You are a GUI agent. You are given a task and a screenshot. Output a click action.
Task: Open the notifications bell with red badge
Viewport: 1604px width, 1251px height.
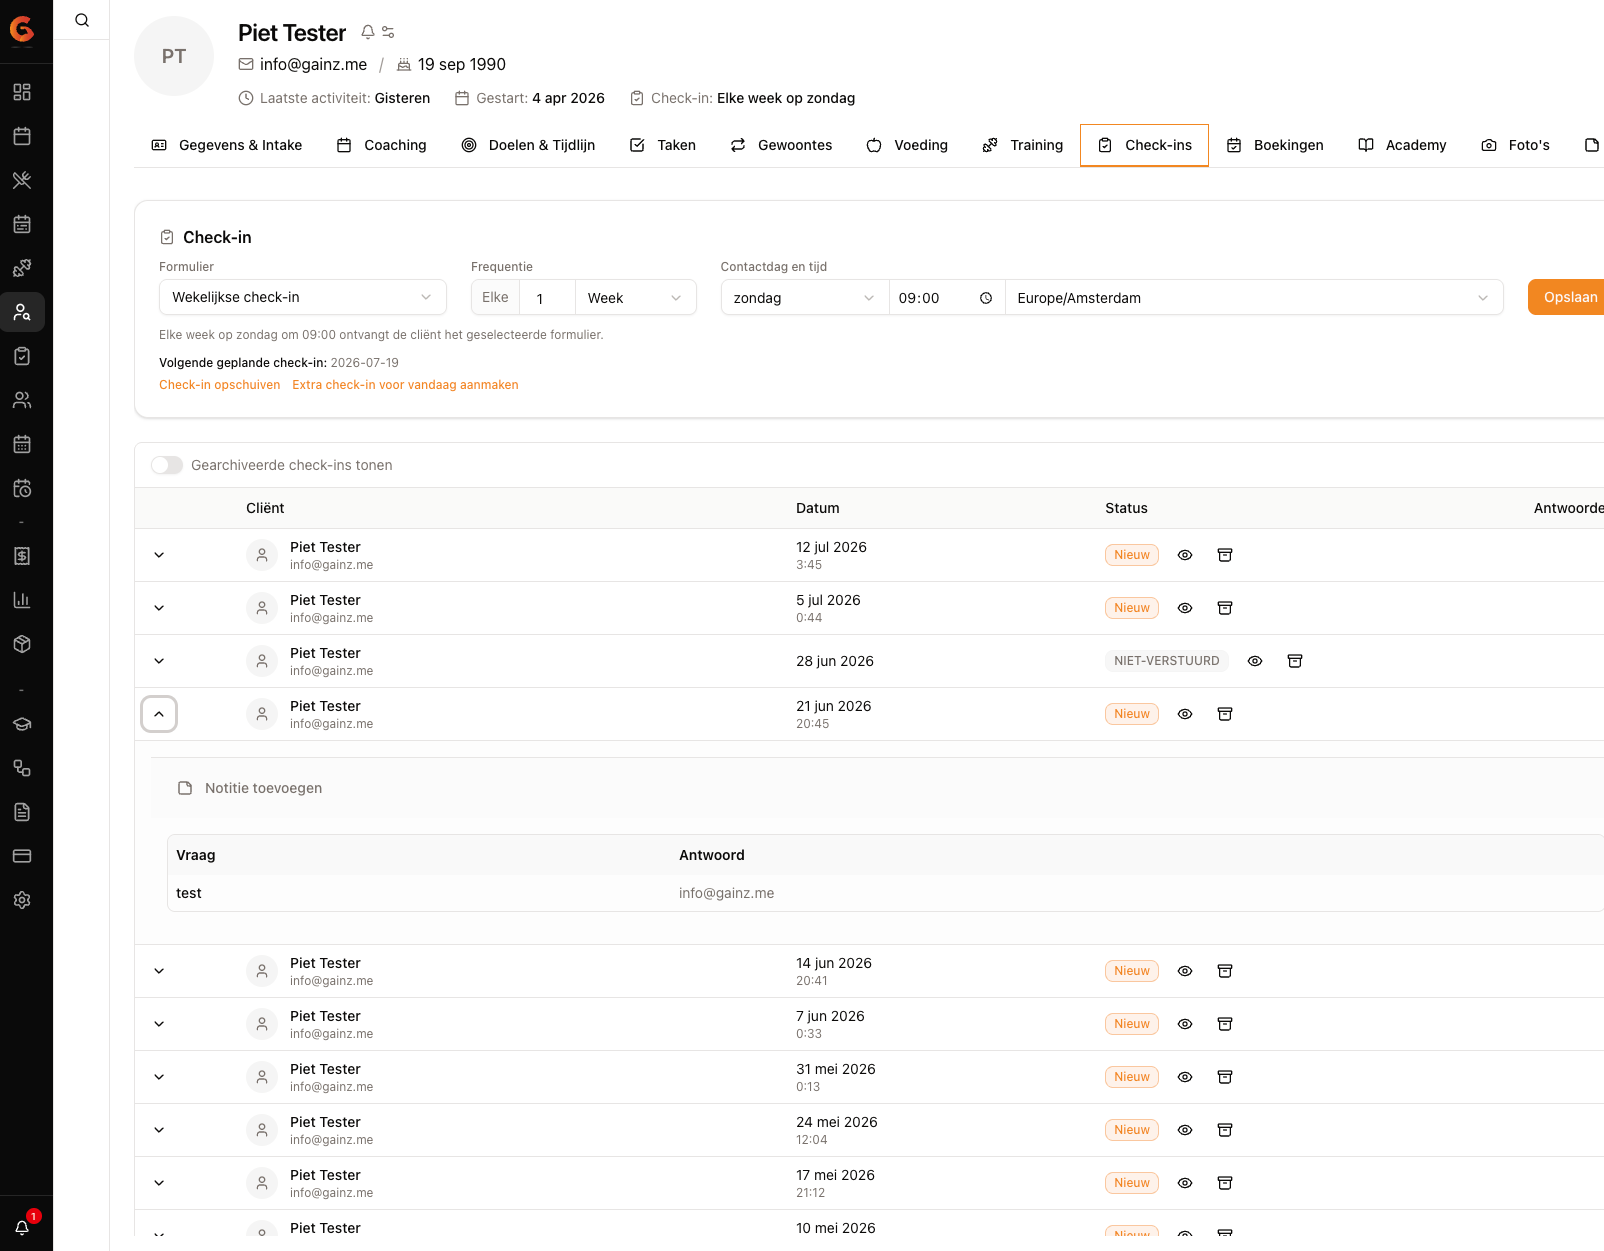22,1226
